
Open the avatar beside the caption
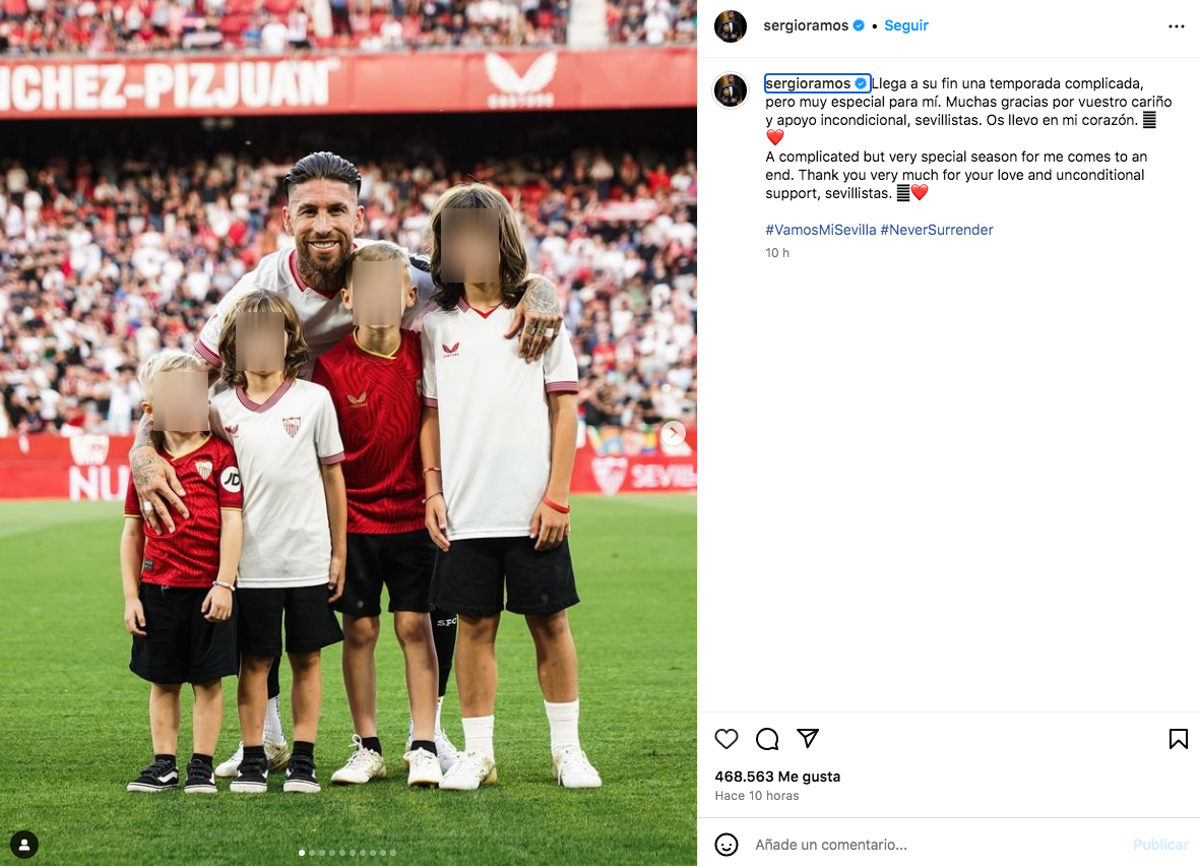click(x=730, y=90)
